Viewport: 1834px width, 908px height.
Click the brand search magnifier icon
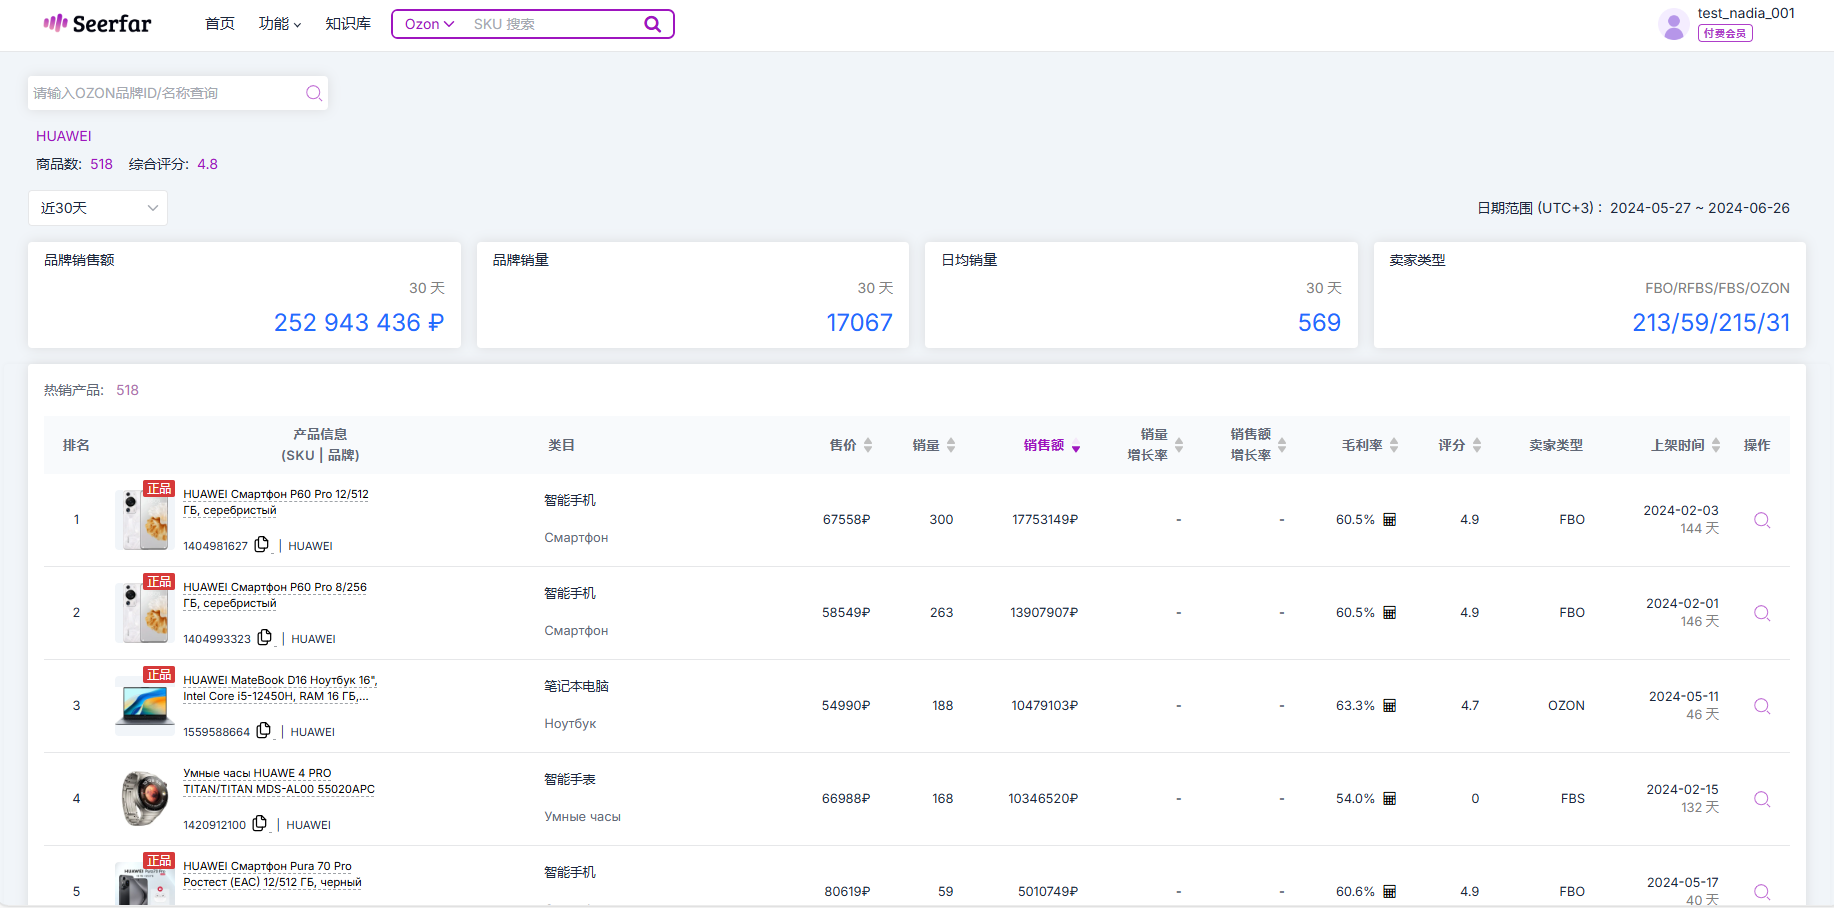314,93
